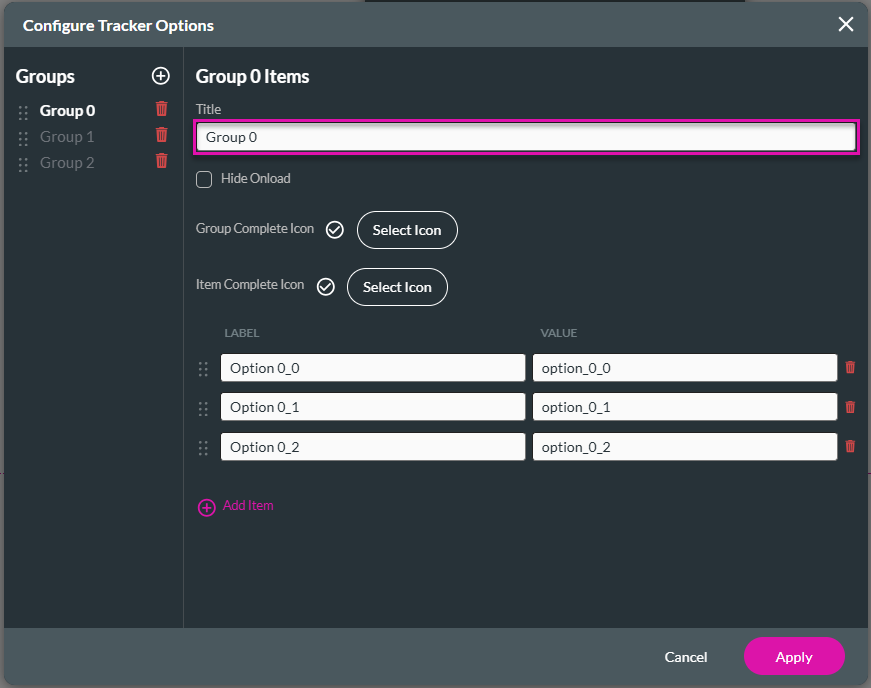This screenshot has width=871, height=688.
Task: Delete Group 1 with its trash icon
Action: (161, 135)
